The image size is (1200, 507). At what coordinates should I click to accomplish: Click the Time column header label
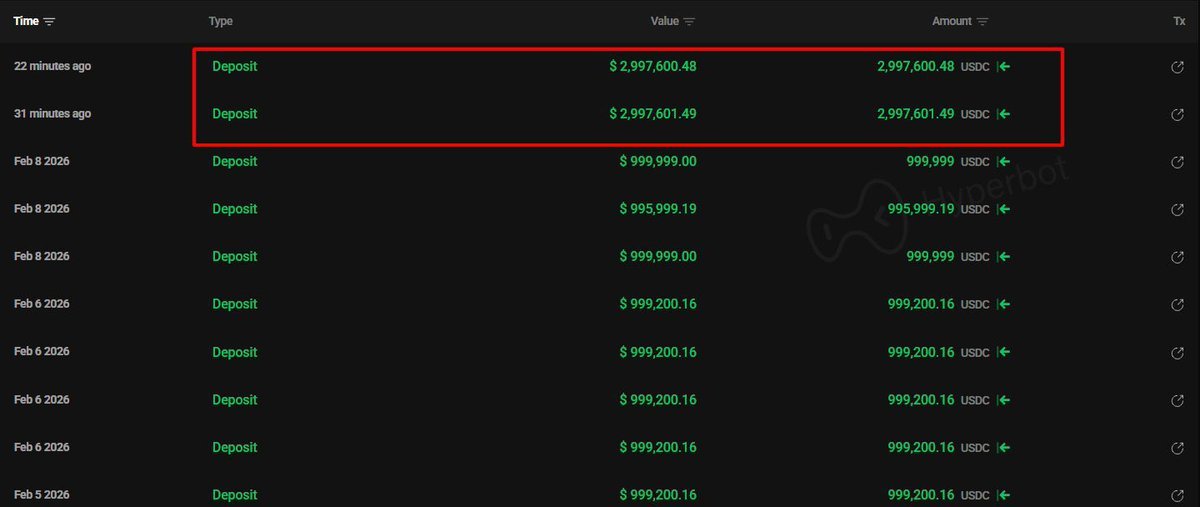tap(26, 21)
